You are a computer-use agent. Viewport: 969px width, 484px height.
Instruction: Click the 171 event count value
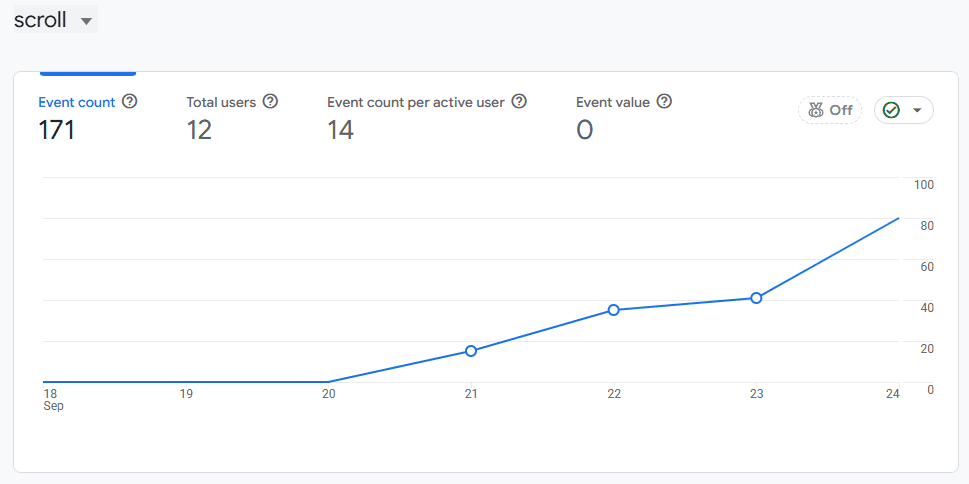56,130
